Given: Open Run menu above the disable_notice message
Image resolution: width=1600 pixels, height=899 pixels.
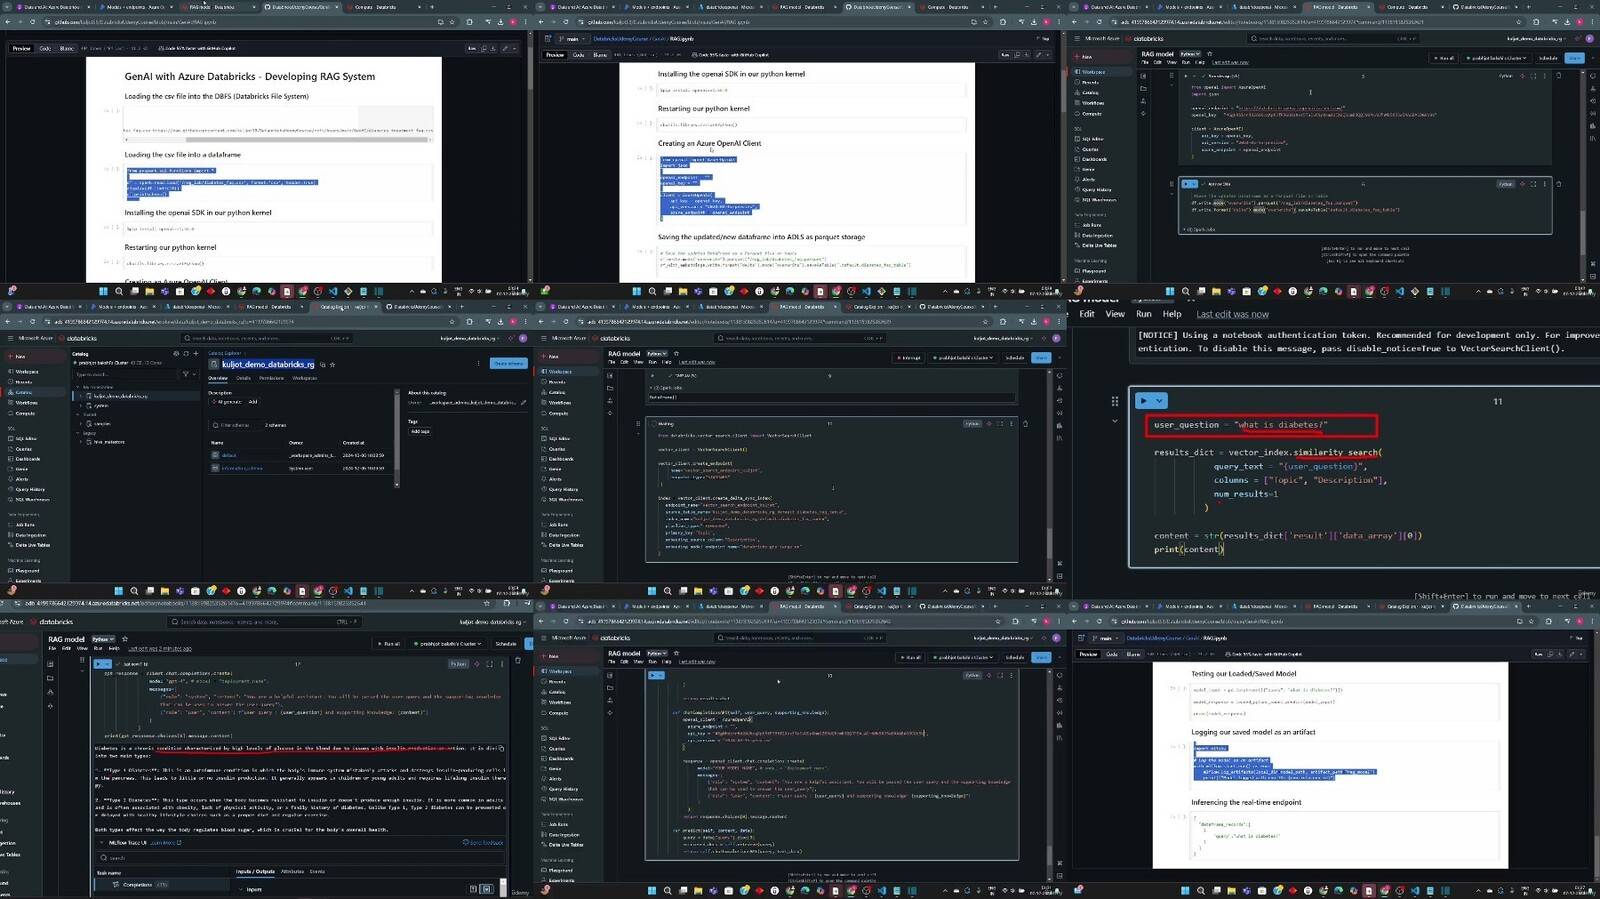Looking at the screenshot, I should 1144,314.
